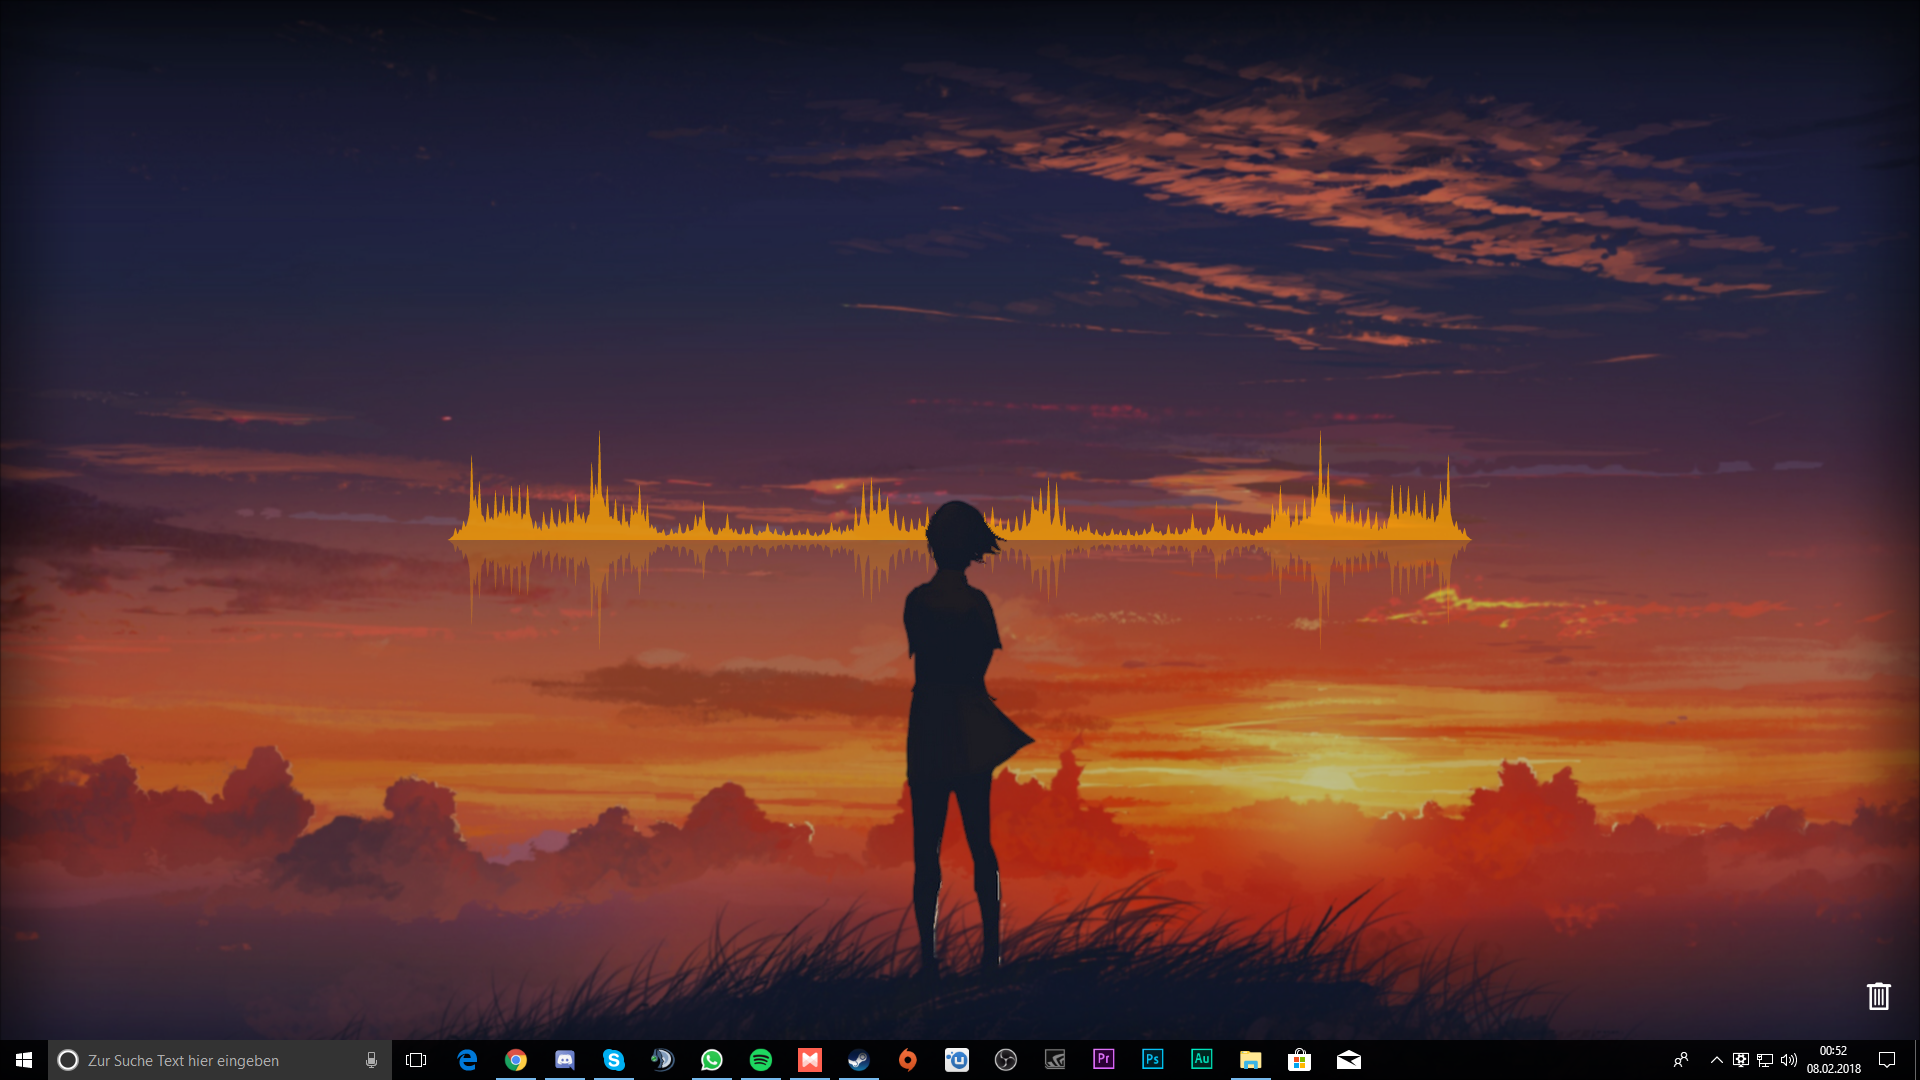Open WhatsApp from the taskbar
The width and height of the screenshot is (1920, 1080).
712,1060
